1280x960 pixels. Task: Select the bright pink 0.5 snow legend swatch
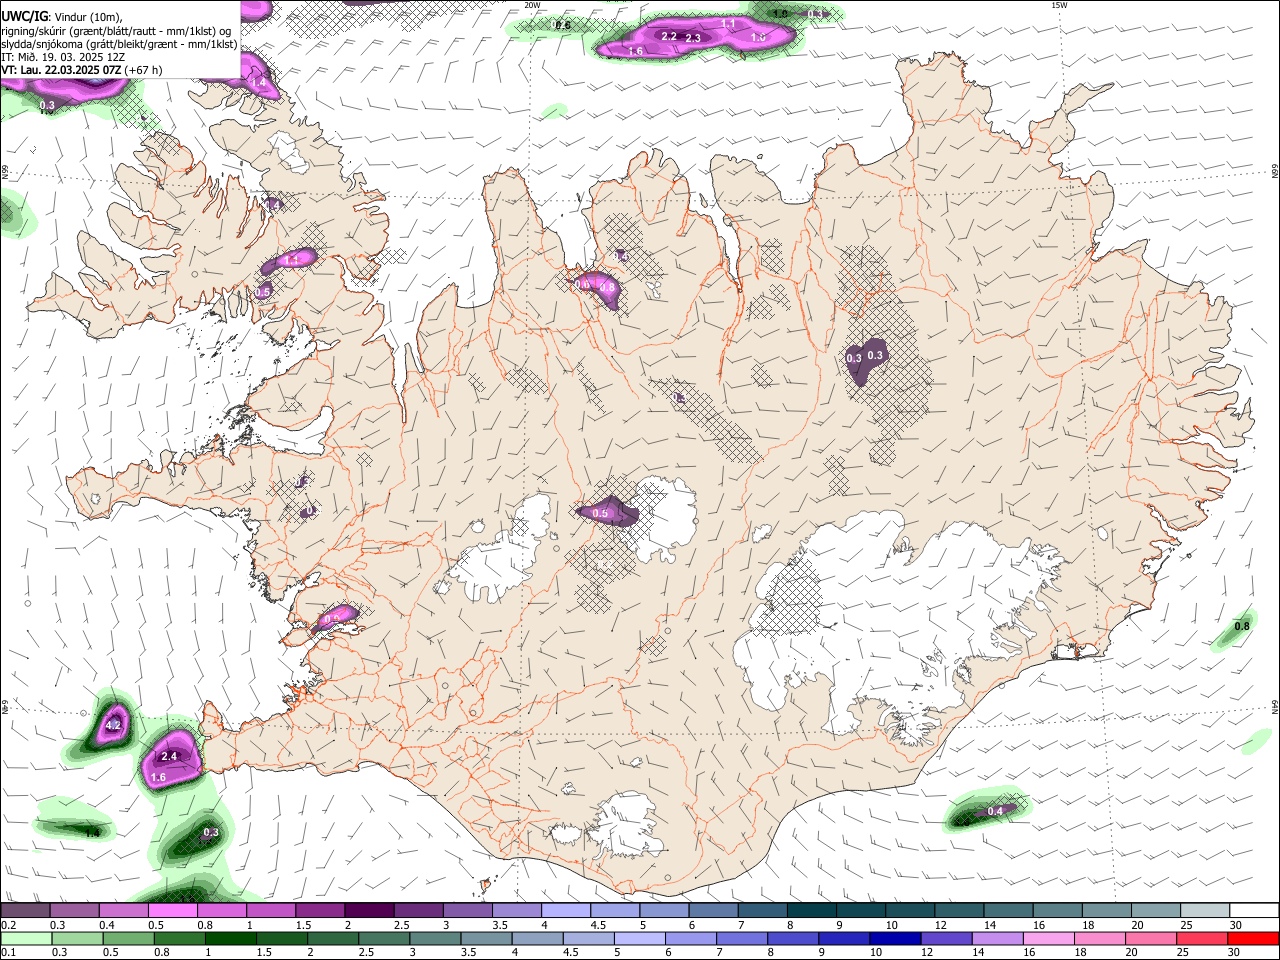click(172, 910)
